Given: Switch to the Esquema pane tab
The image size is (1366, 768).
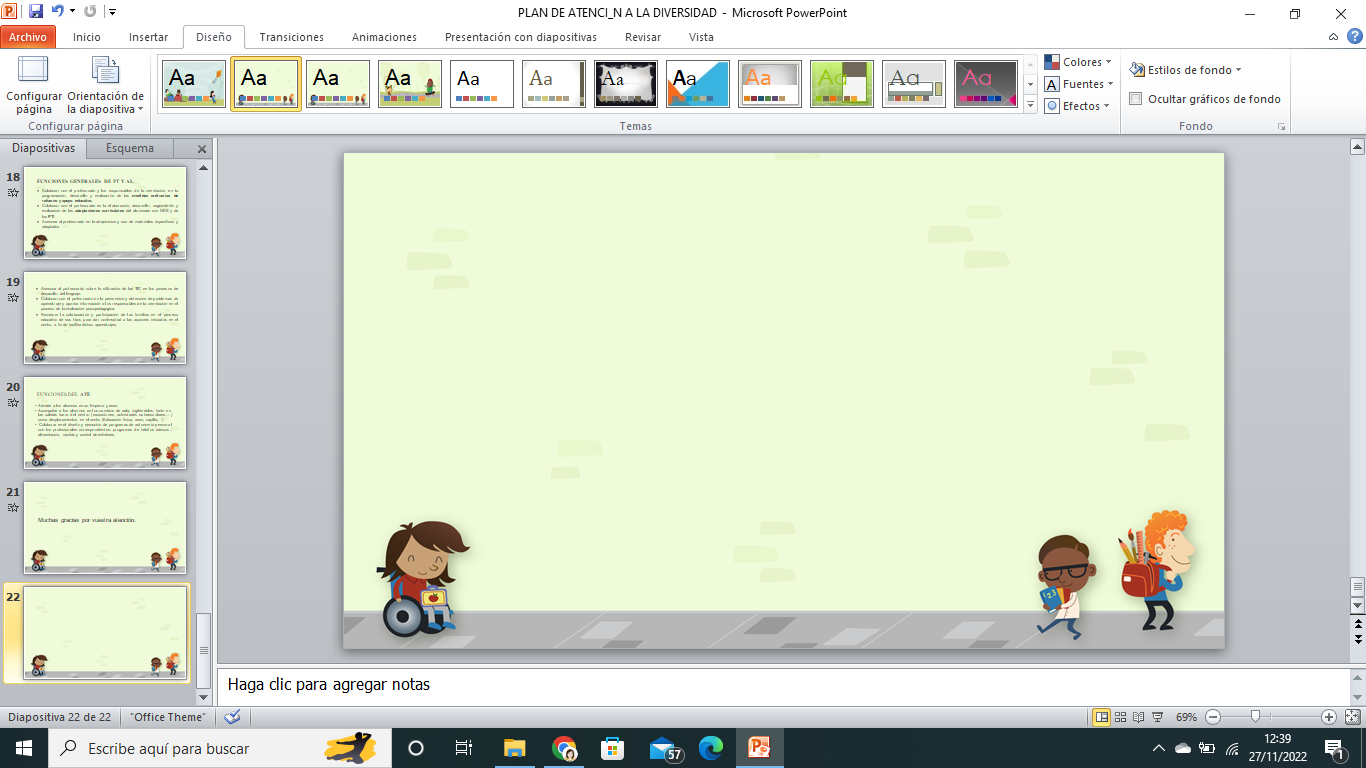Looking at the screenshot, I should click(x=130, y=148).
